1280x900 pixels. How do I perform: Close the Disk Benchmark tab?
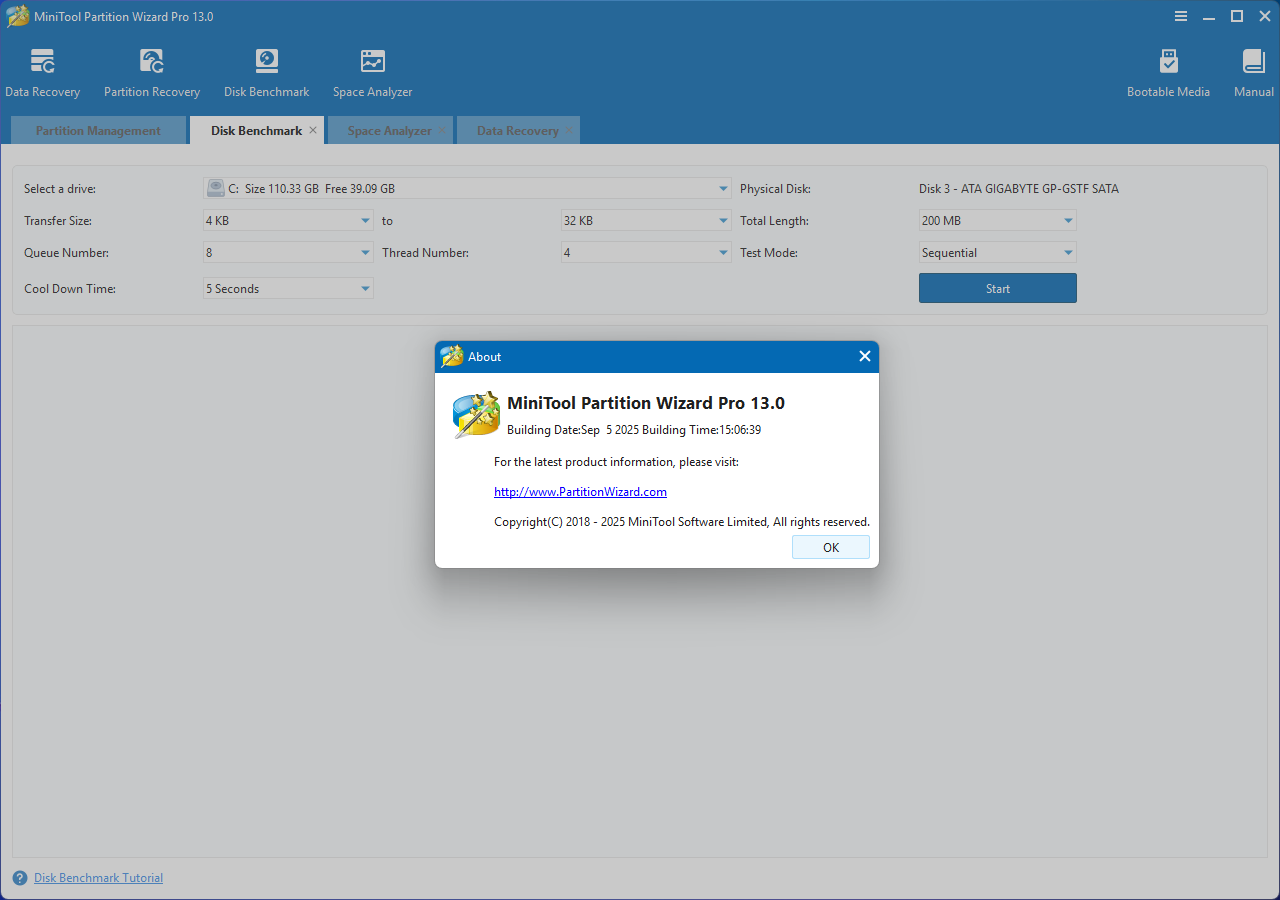[313, 130]
